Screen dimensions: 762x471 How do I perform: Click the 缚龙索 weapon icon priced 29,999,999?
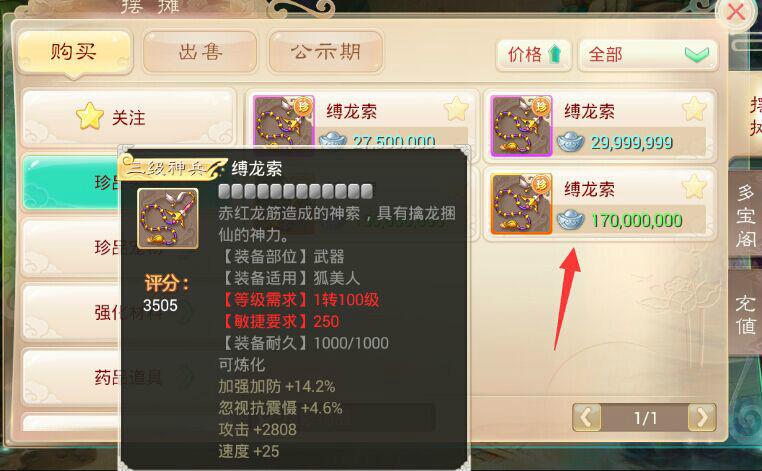point(521,125)
